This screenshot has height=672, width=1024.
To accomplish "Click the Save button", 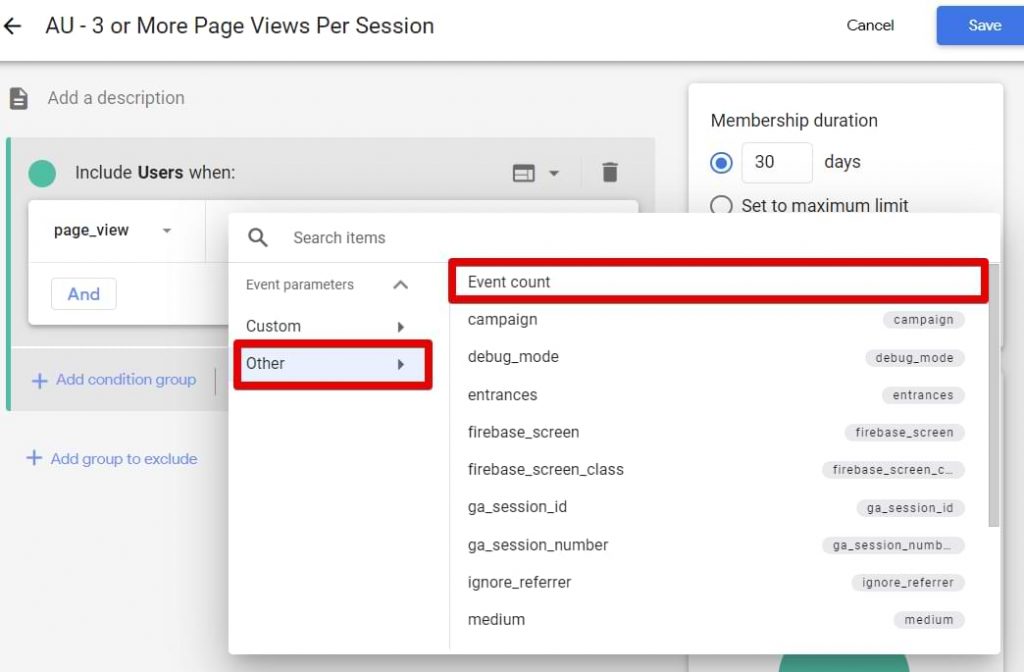I will coord(984,25).
